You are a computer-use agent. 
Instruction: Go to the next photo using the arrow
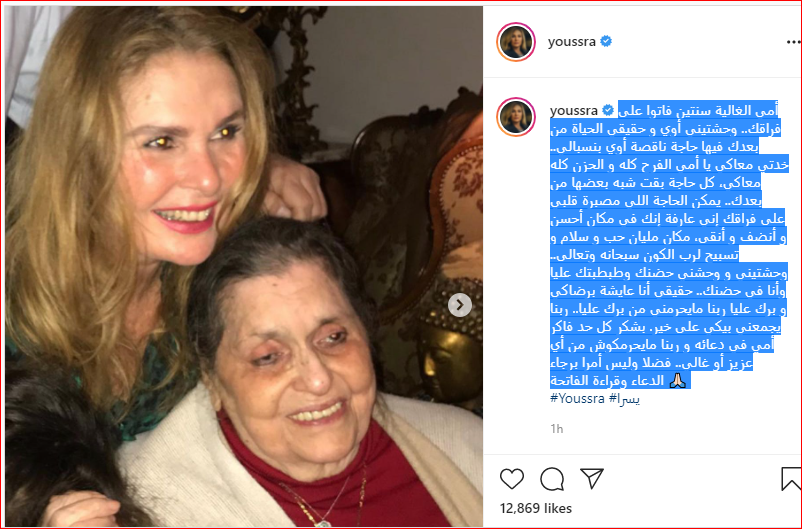tap(459, 305)
